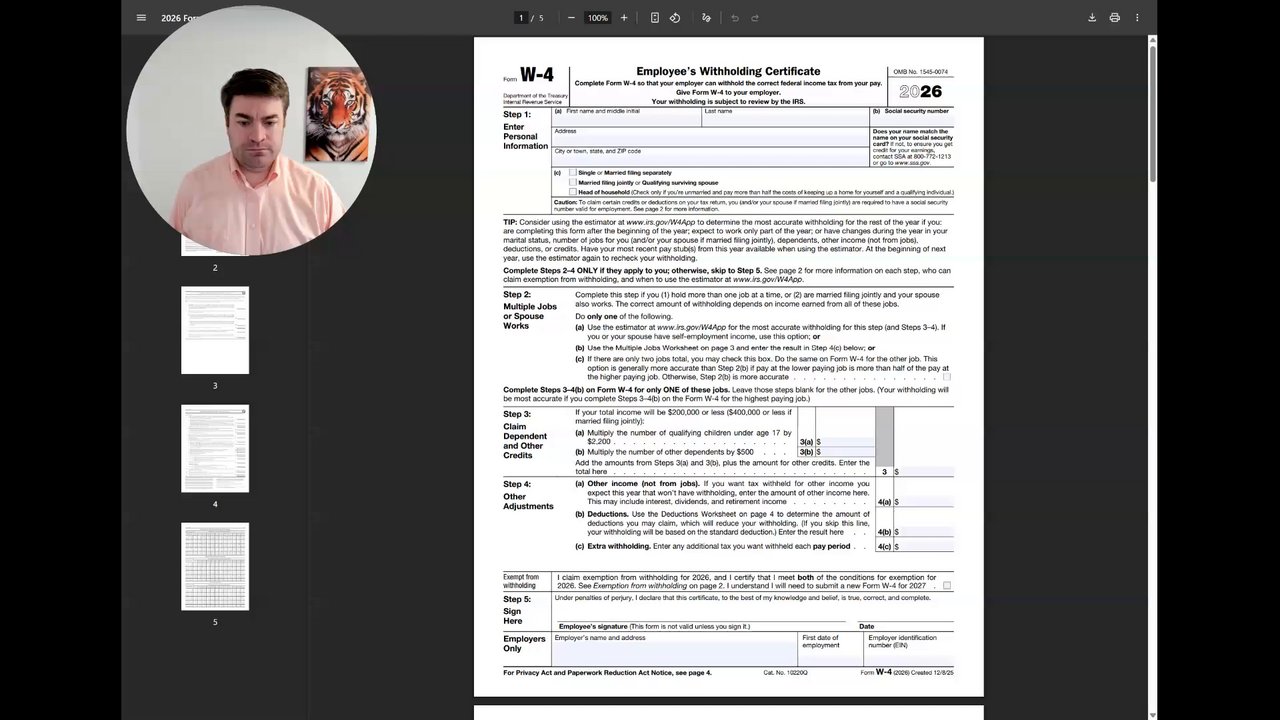Open the more actions menu
1280x720 pixels.
click(x=1137, y=18)
